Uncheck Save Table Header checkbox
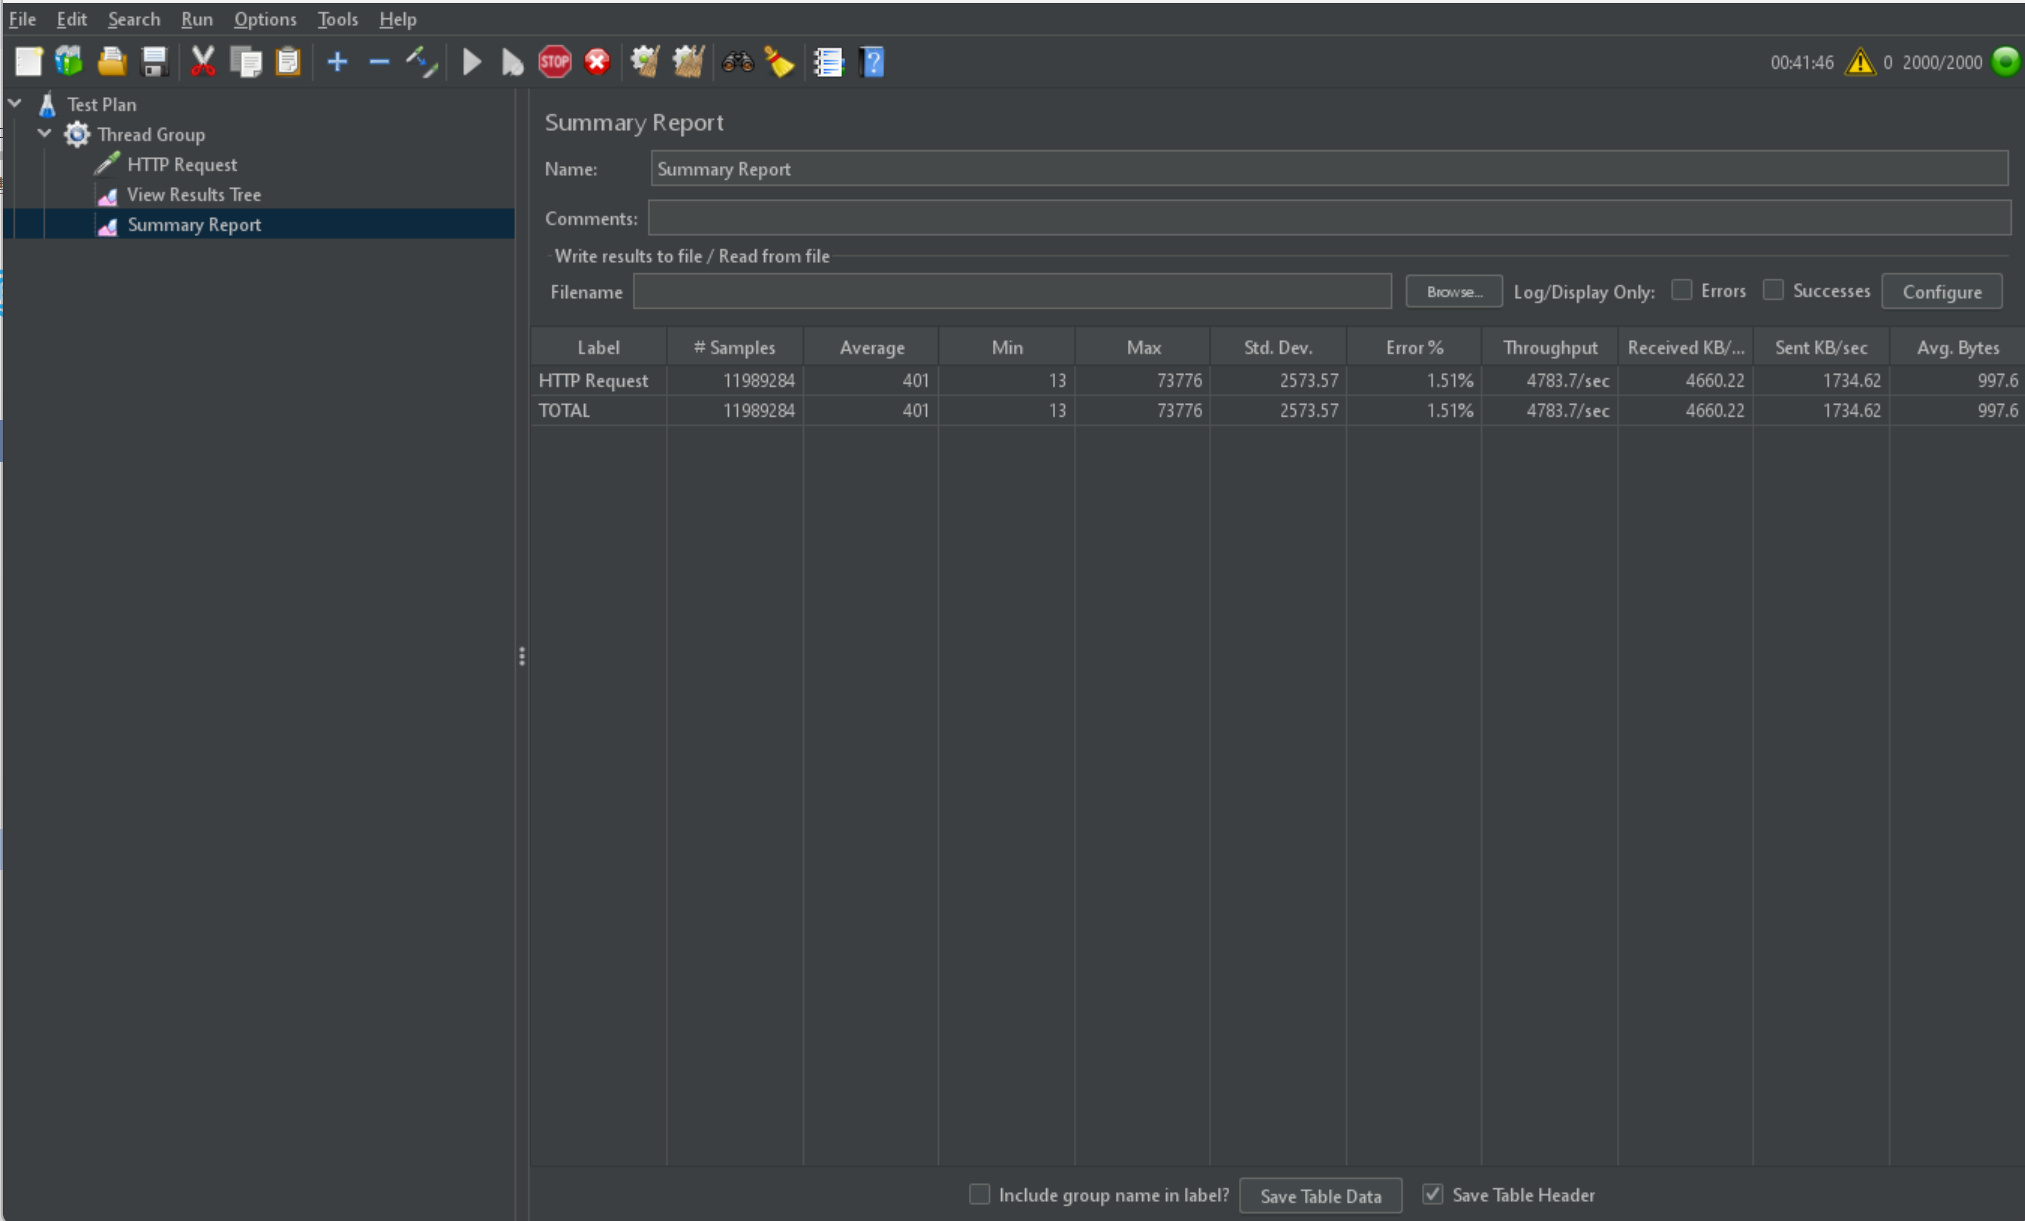This screenshot has width=2025, height=1221. 1433,1194
